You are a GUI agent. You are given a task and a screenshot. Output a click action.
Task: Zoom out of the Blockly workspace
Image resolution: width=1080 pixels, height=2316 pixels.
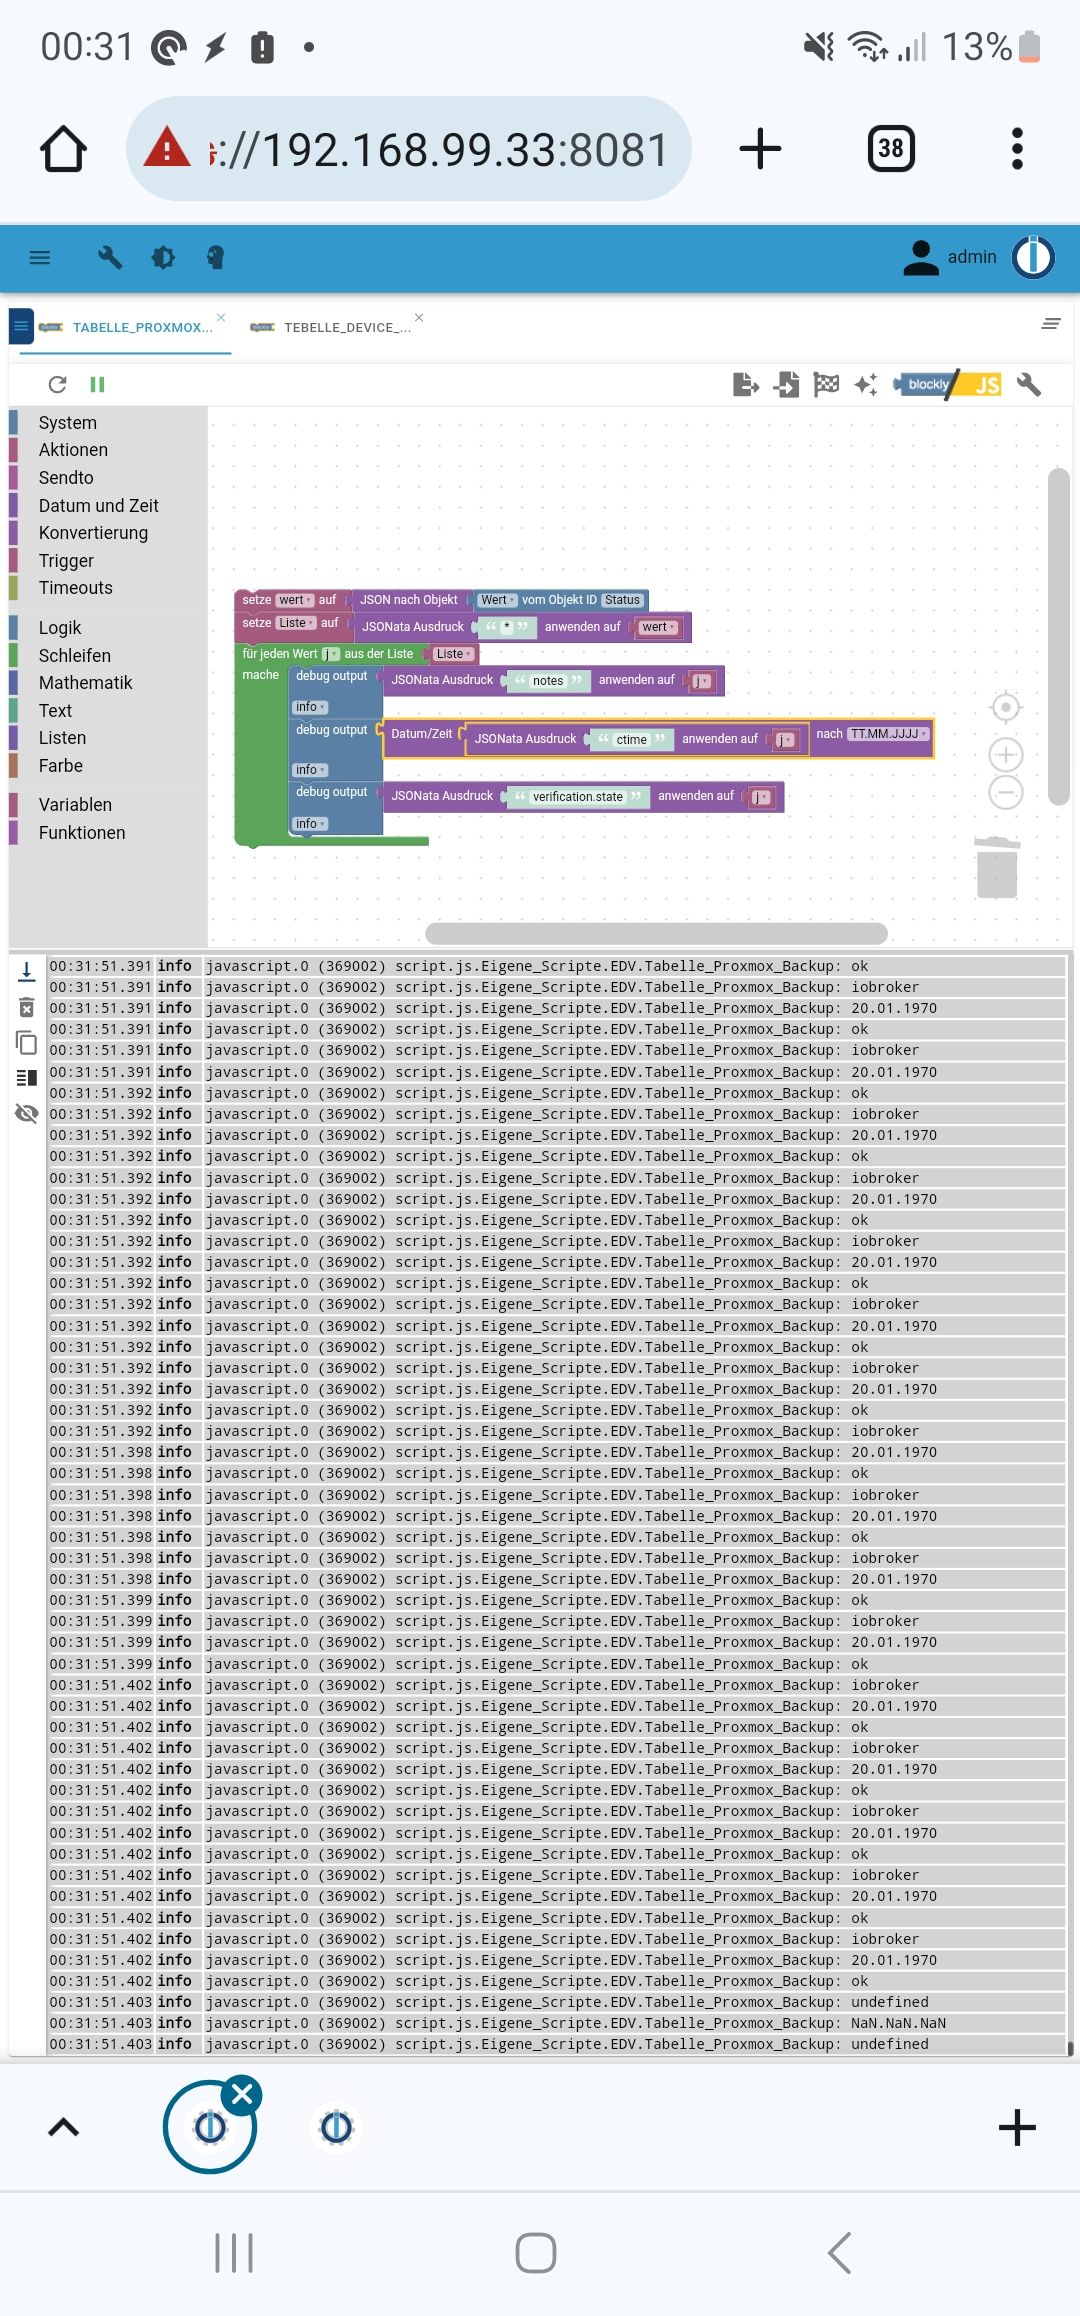[x=1005, y=792]
